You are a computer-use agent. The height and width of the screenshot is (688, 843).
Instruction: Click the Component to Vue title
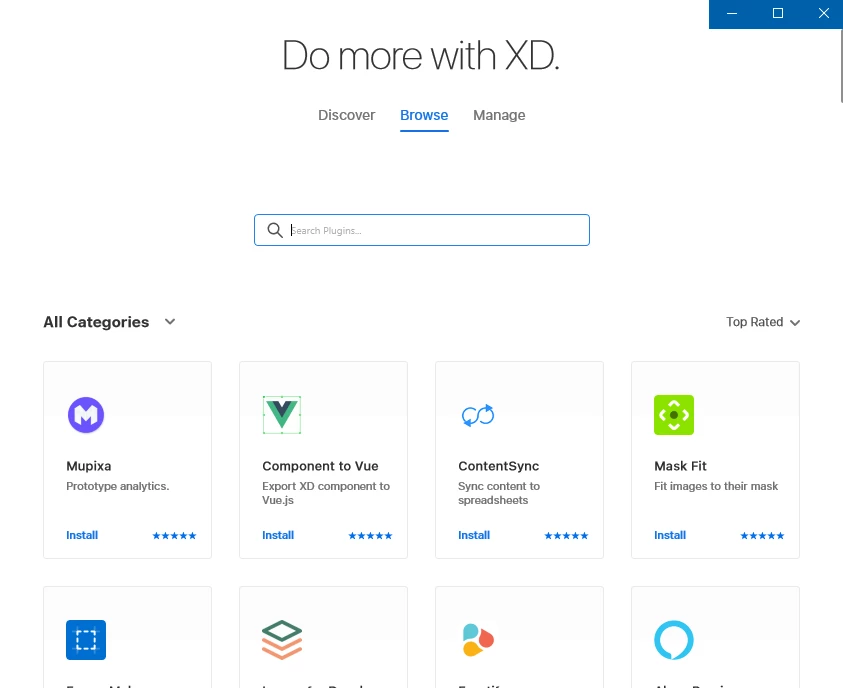(x=320, y=466)
